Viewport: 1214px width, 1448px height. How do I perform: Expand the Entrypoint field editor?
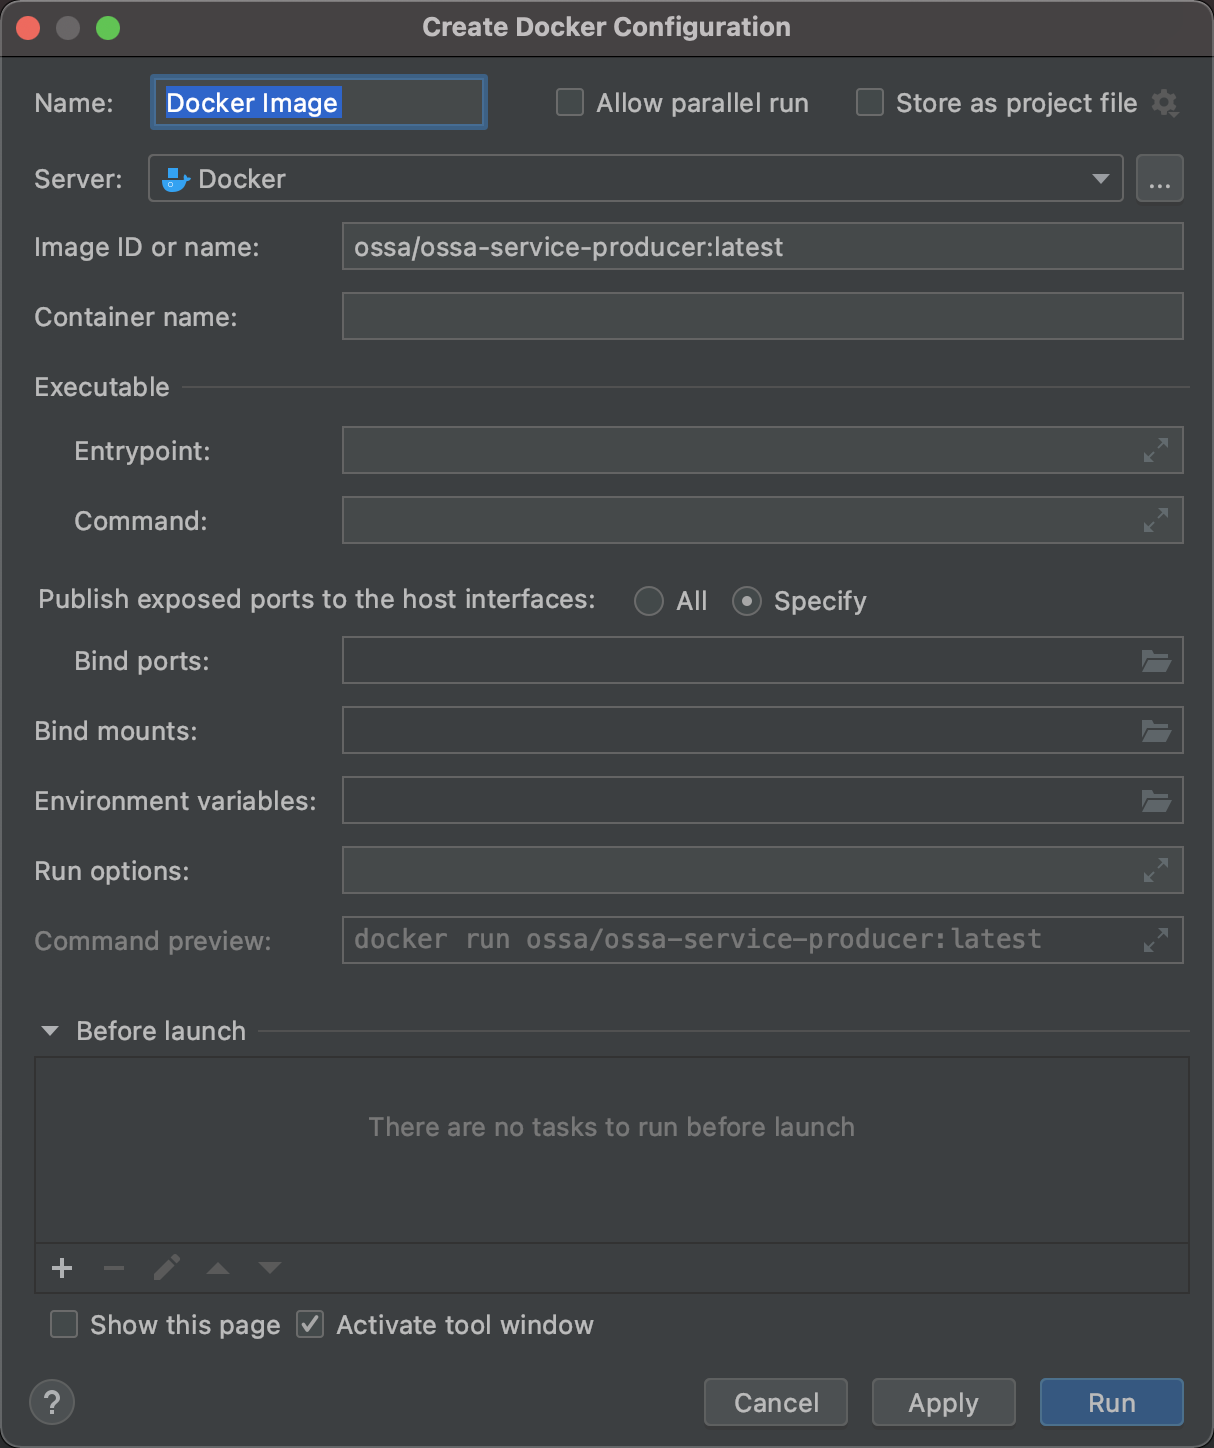[x=1156, y=451]
